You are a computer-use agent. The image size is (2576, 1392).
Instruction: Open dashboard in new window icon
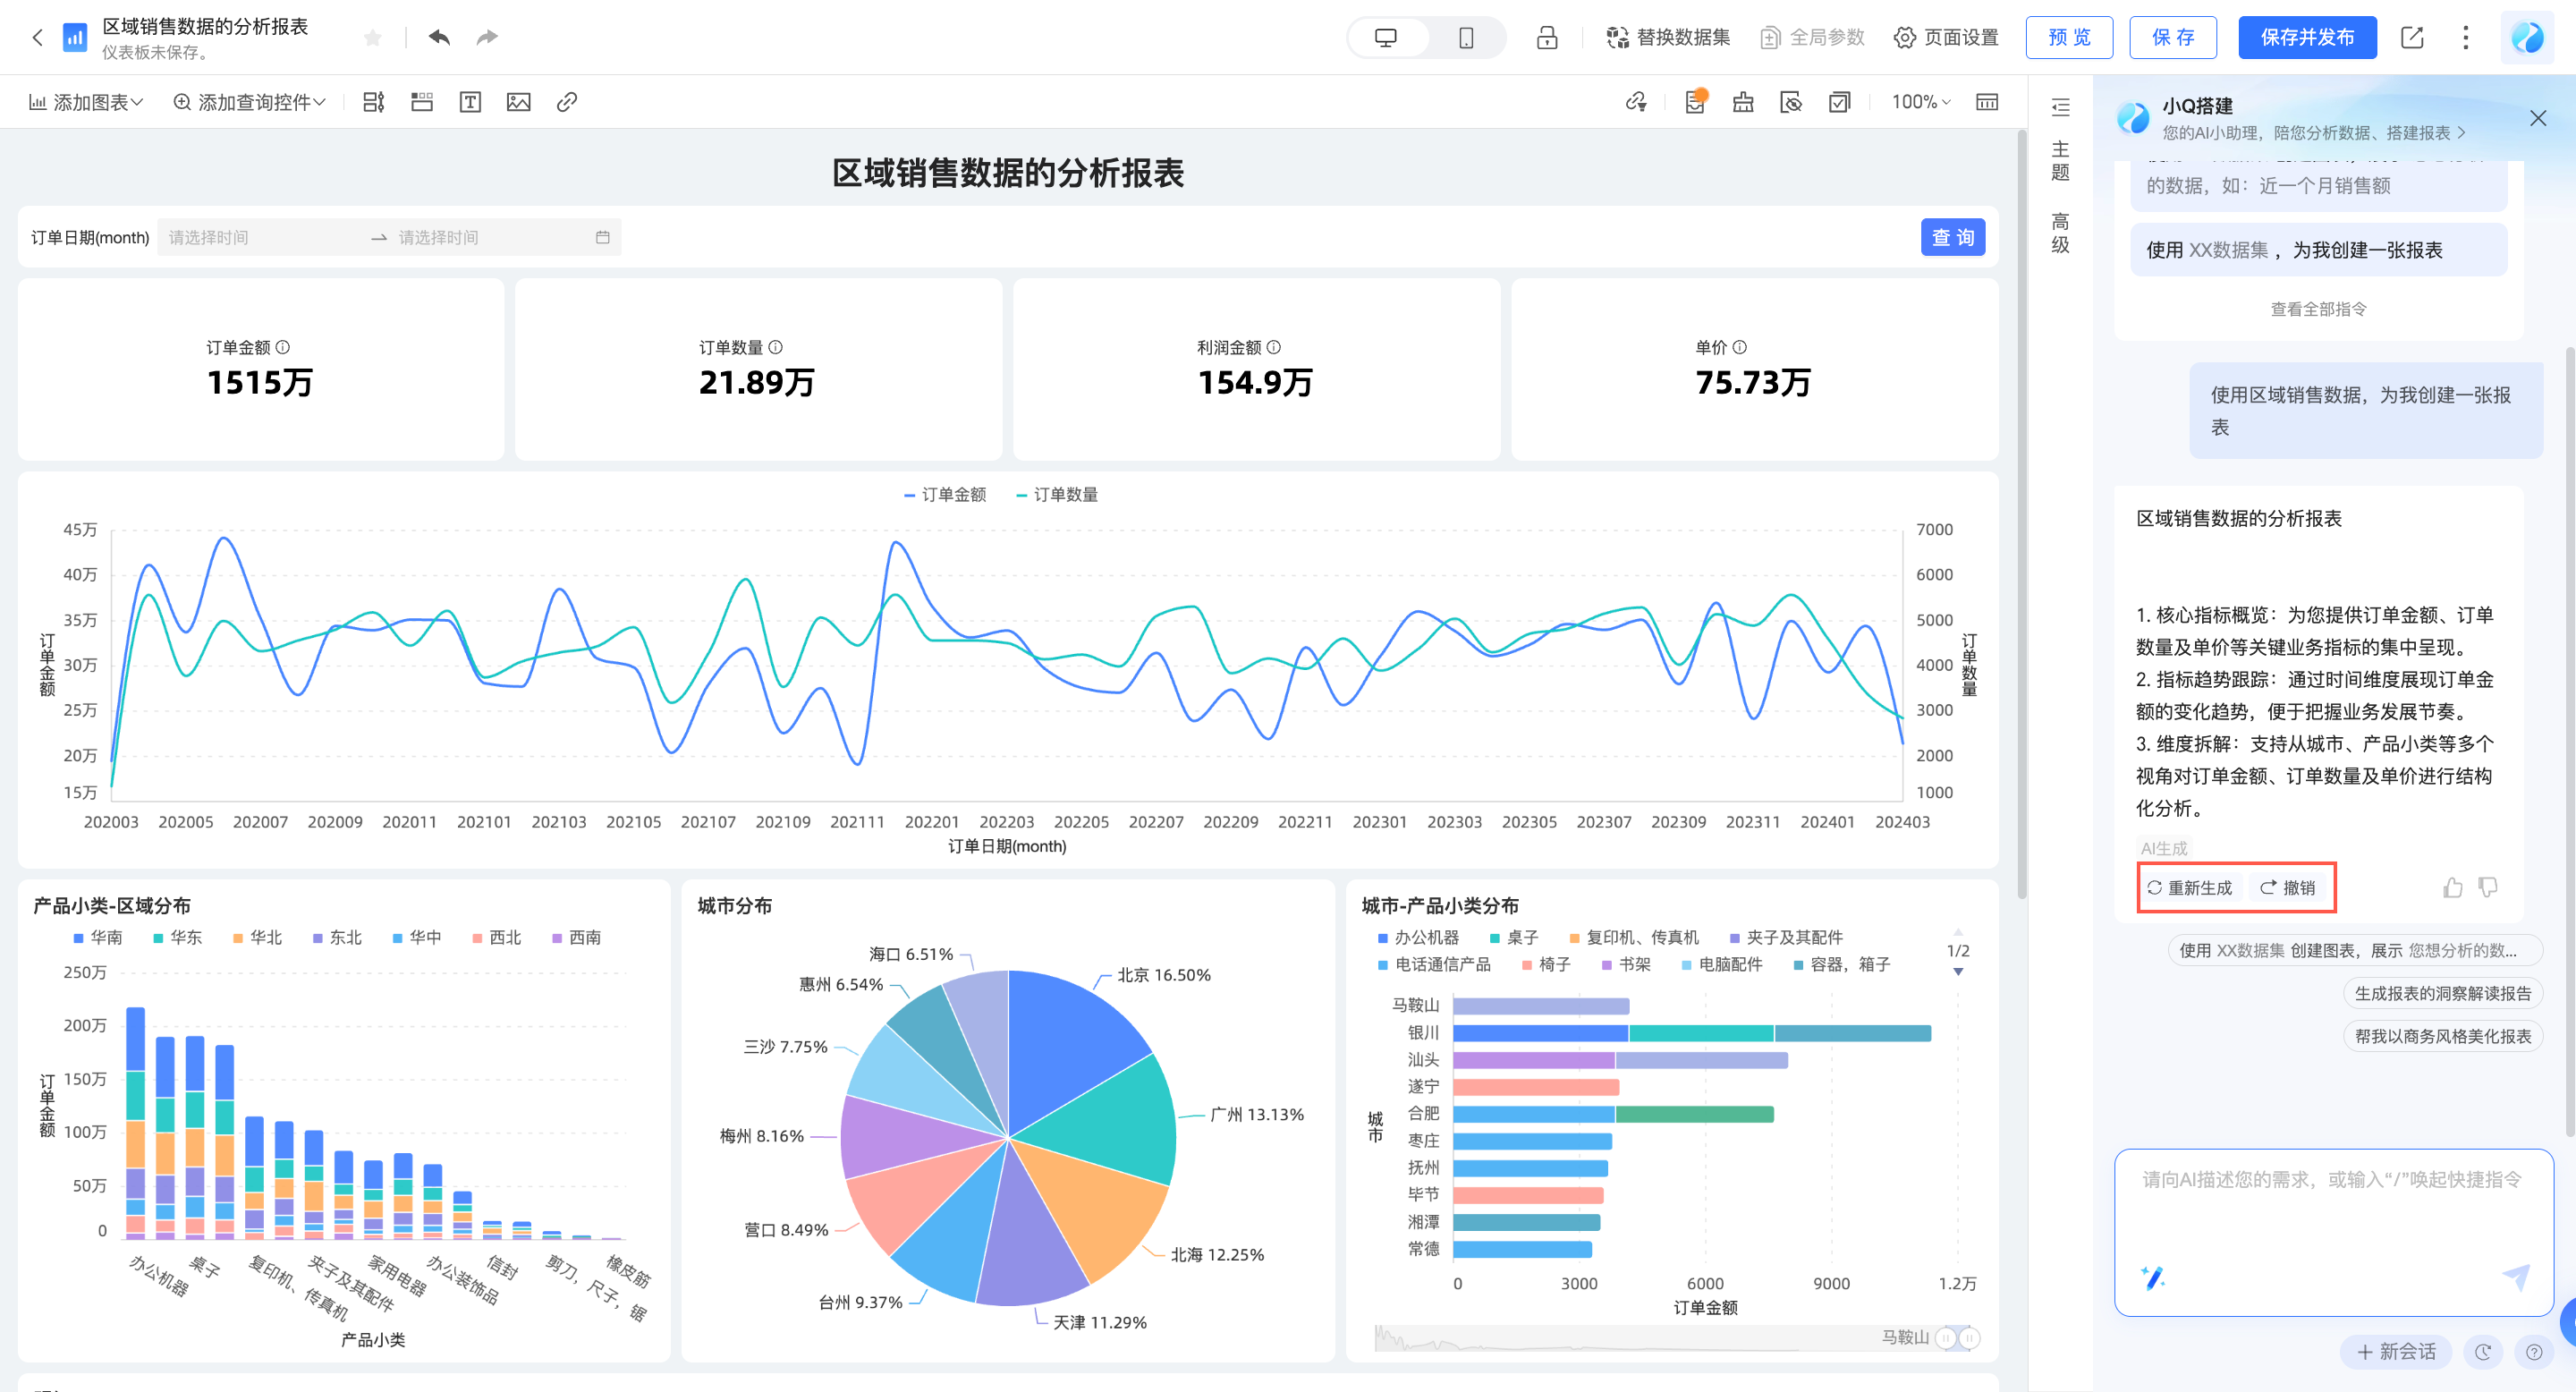pos(2412,38)
